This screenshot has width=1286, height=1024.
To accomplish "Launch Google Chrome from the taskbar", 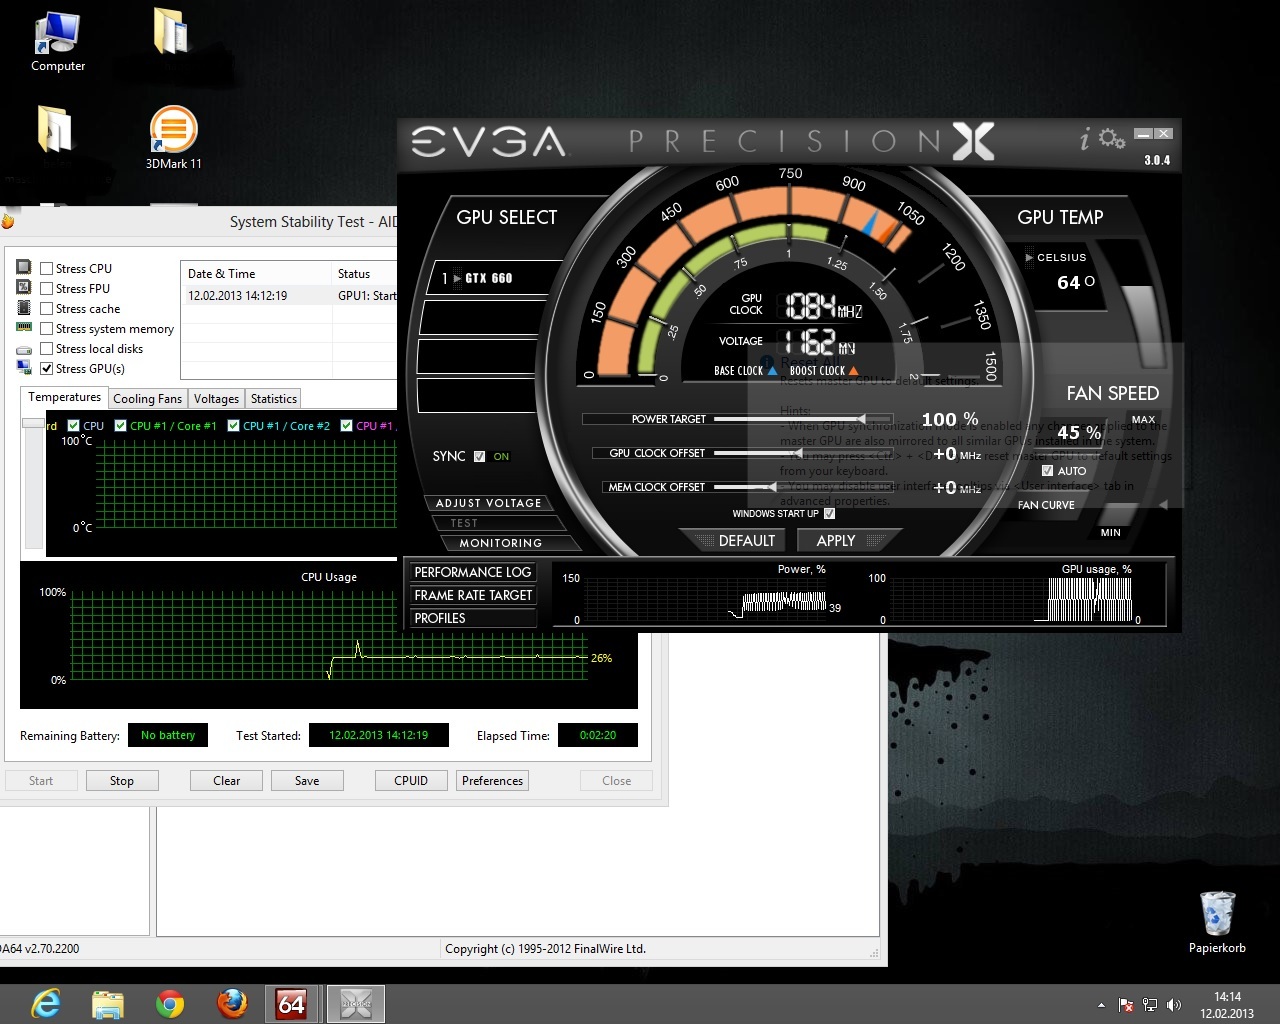I will click(169, 1004).
